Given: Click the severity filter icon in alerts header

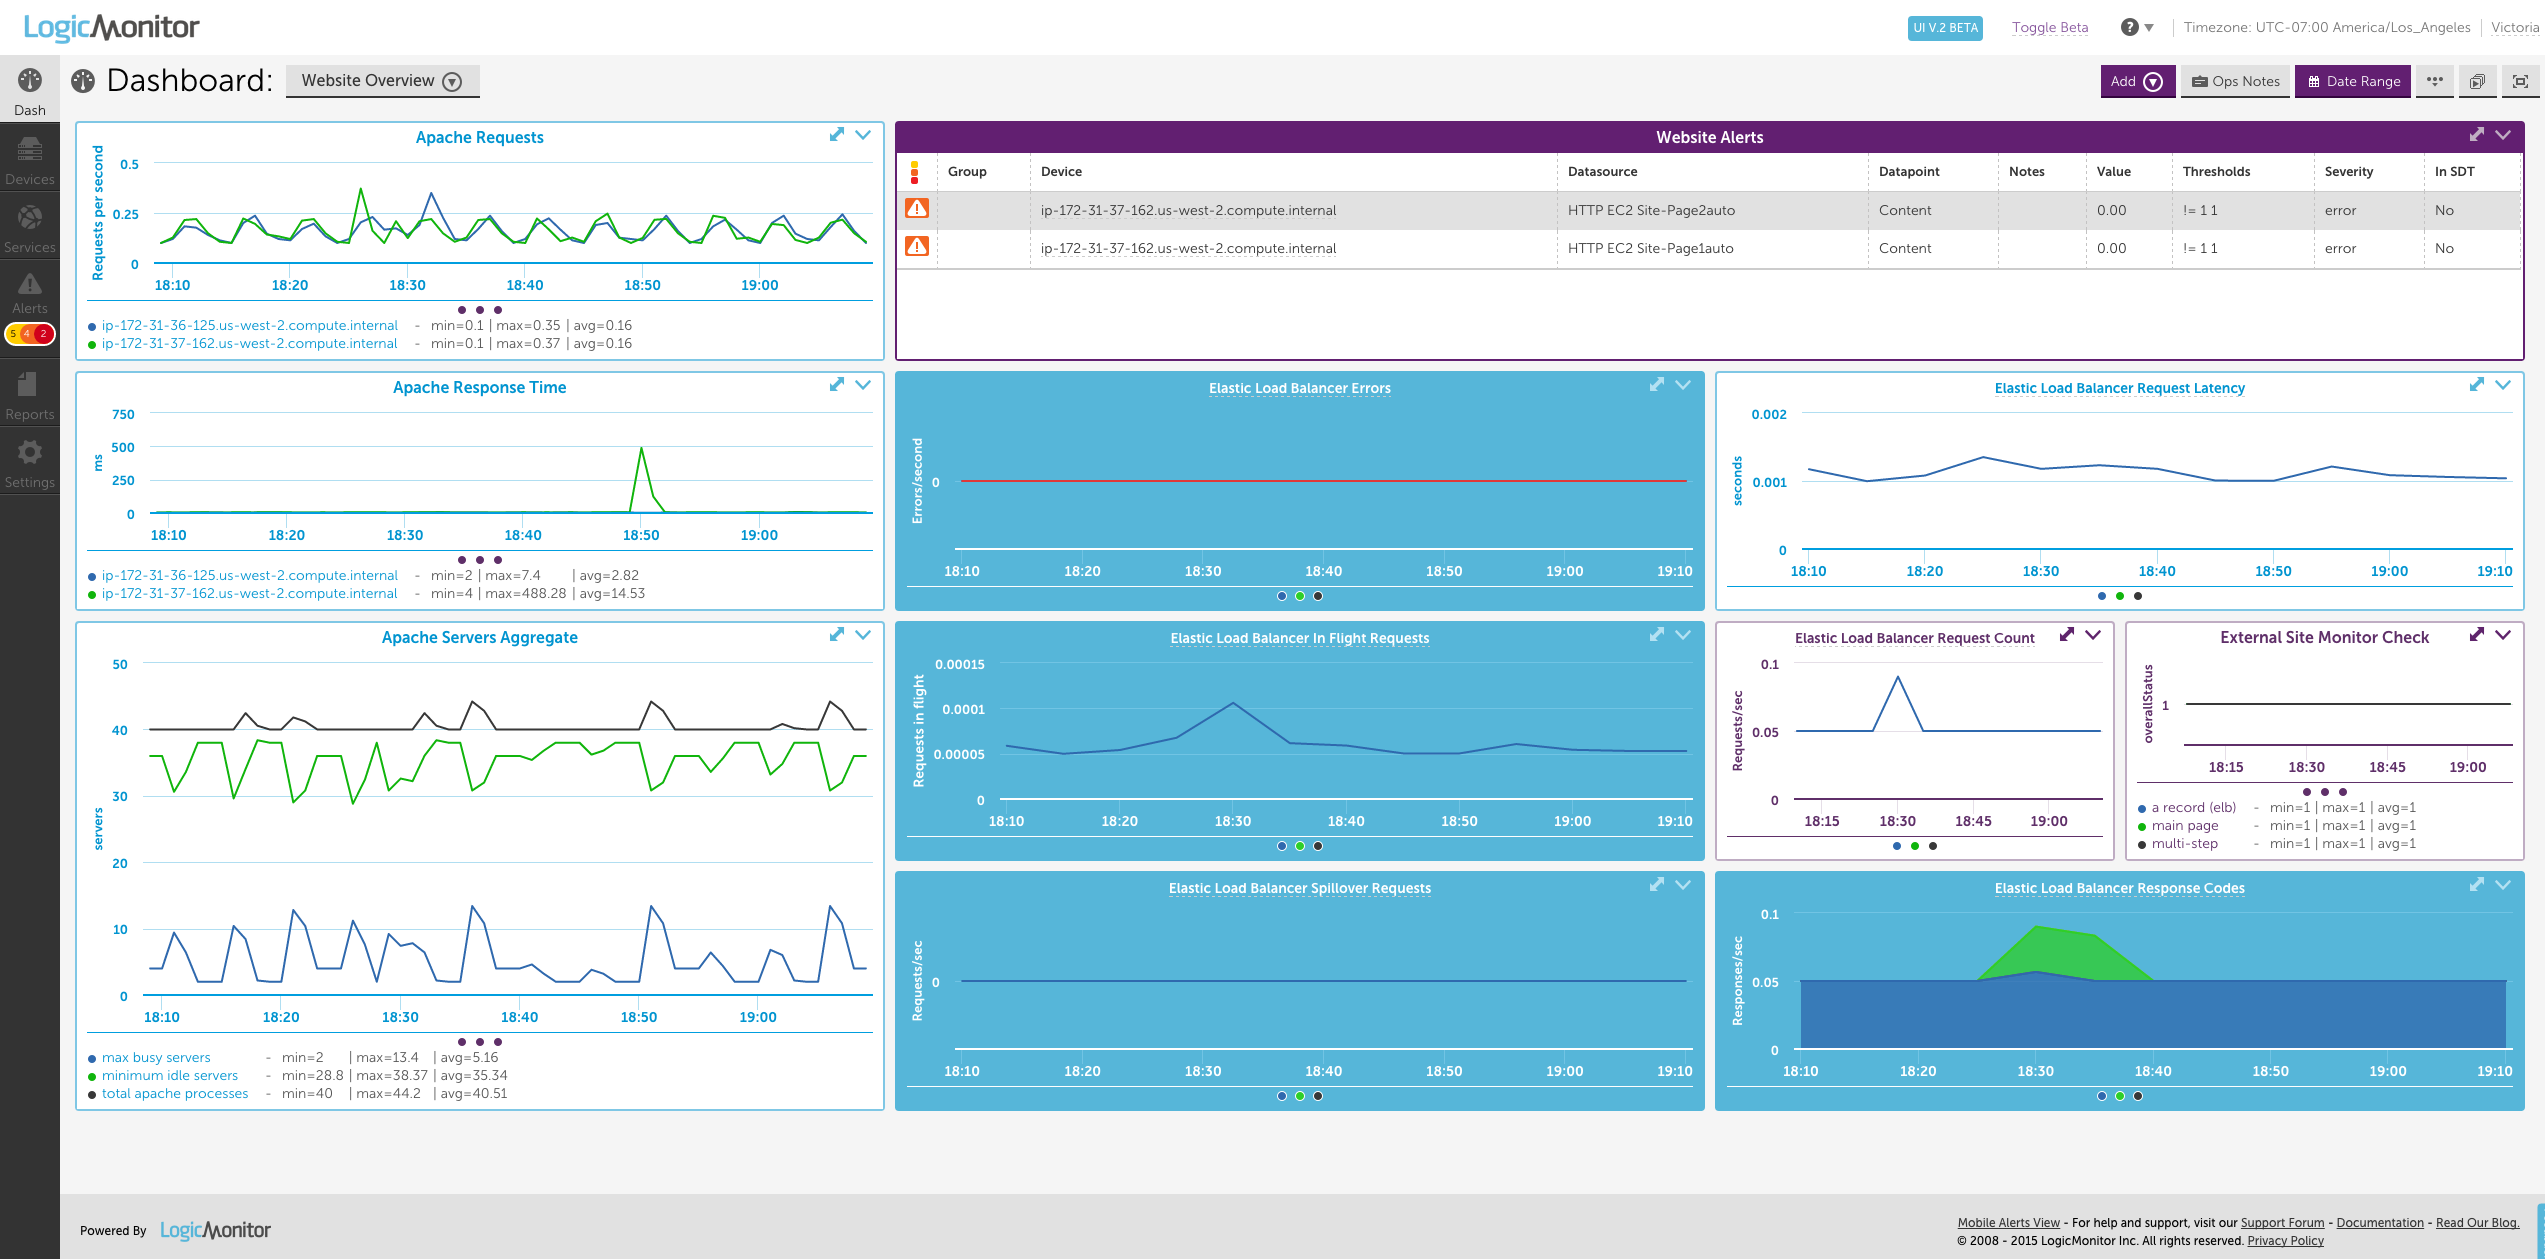Looking at the screenshot, I should [x=914, y=172].
